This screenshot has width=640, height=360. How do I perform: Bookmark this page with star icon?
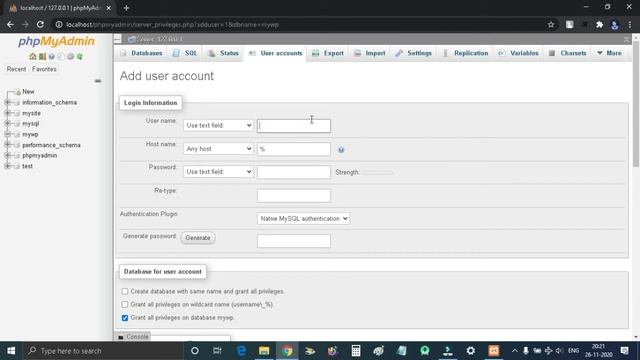pyautogui.click(x=551, y=24)
